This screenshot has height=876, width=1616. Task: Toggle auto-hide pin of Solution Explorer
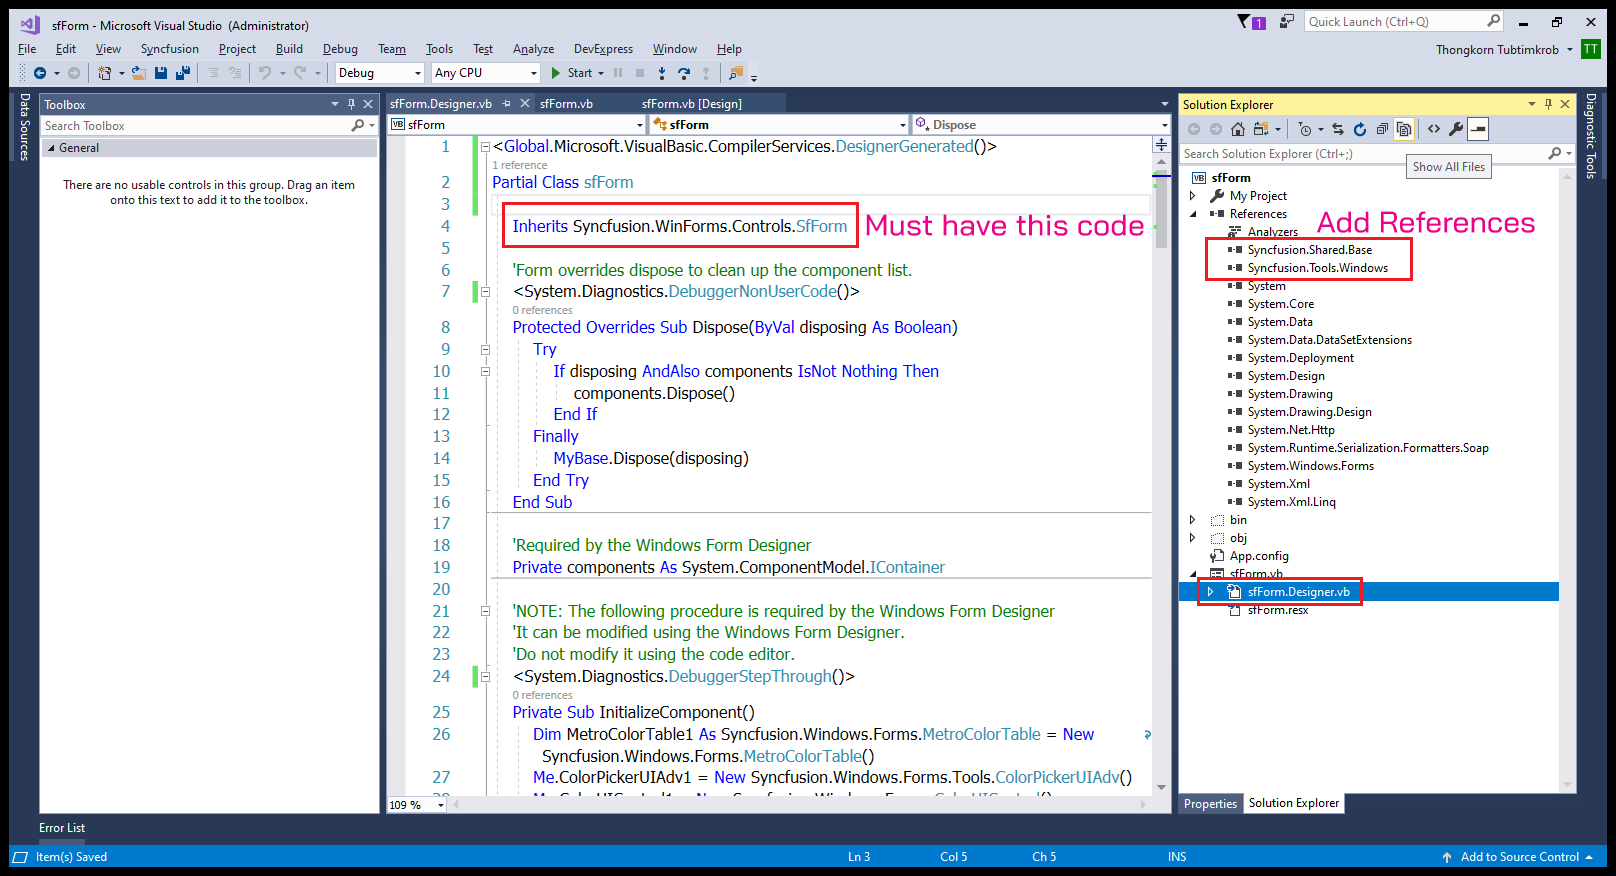[x=1548, y=104]
